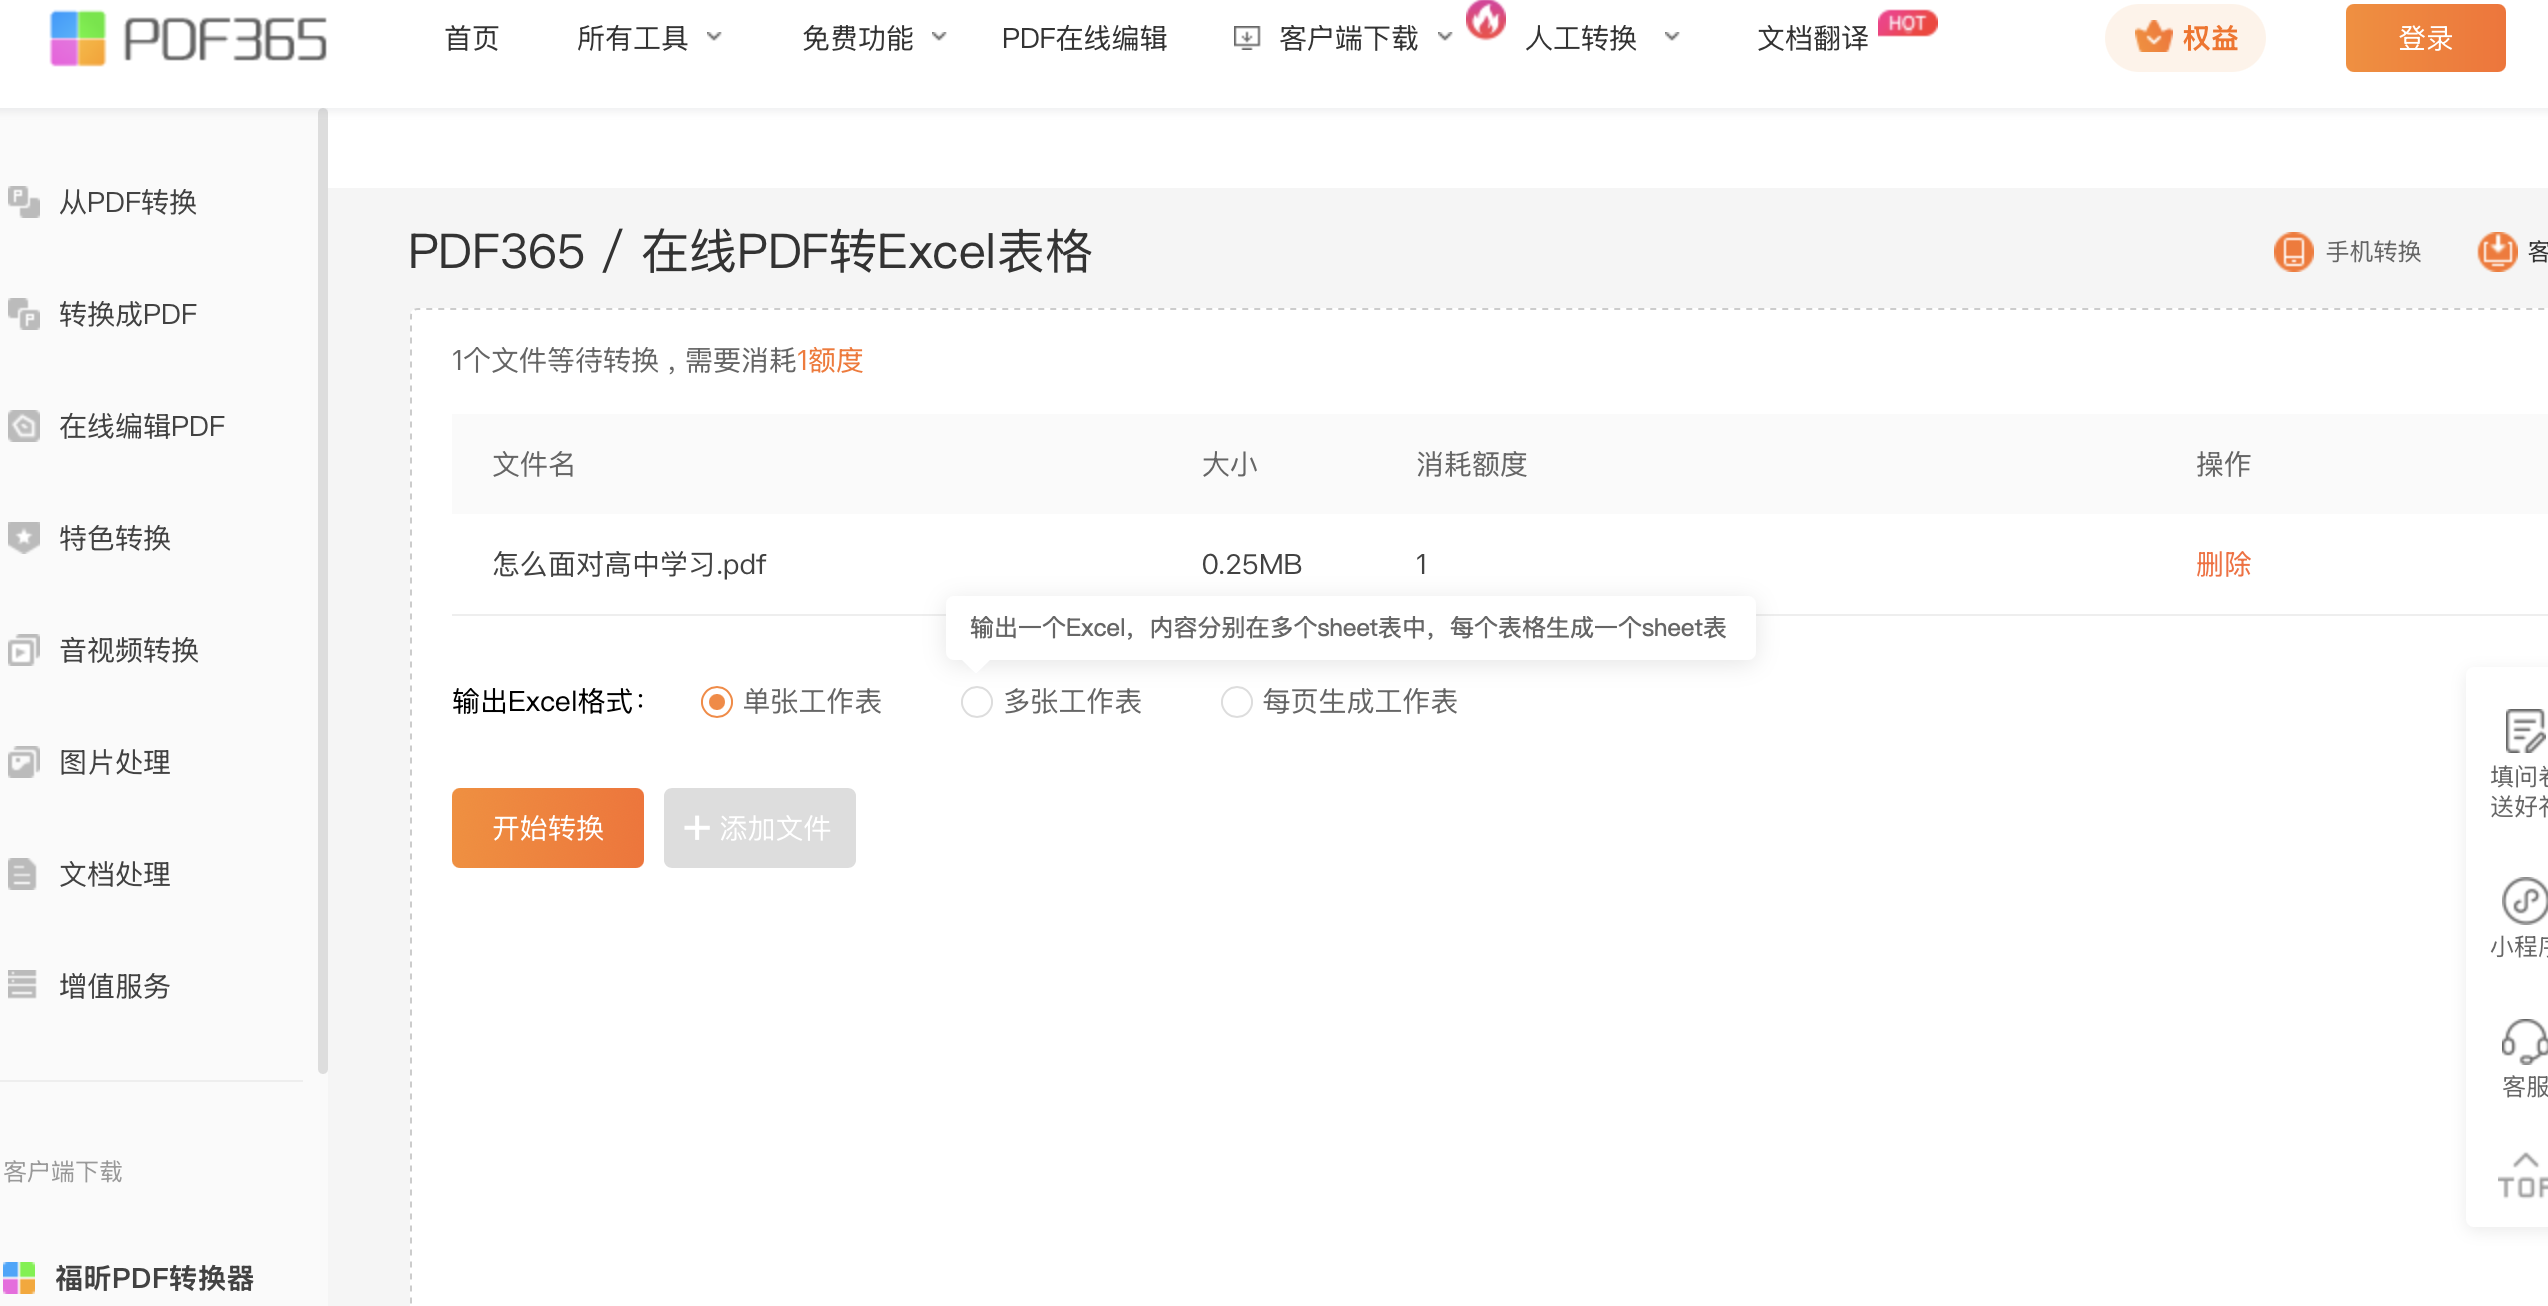Click the 登录 login button
Screen dimensions: 2548x1306
[x=2425, y=38]
